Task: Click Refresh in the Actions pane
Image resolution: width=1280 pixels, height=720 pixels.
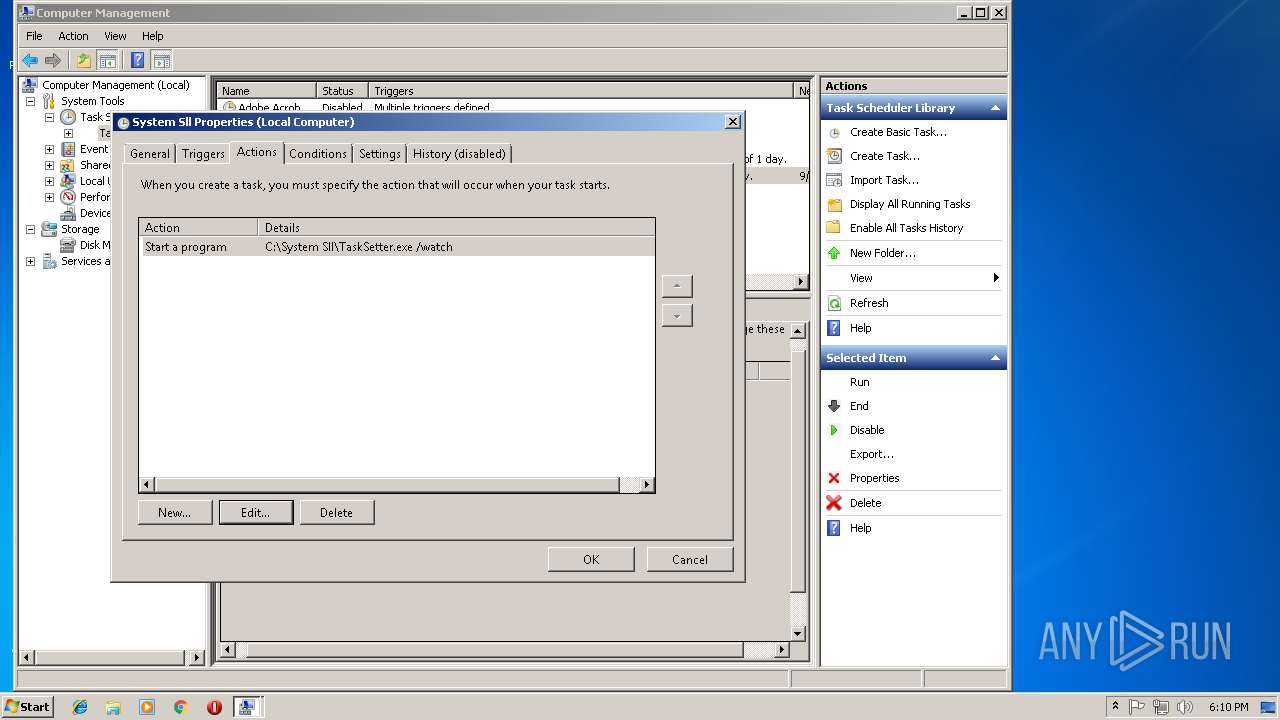Action: (869, 303)
